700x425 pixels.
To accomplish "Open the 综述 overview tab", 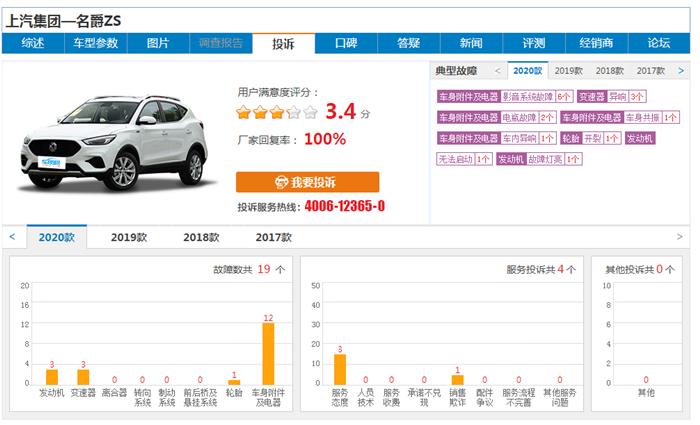I will [33, 43].
